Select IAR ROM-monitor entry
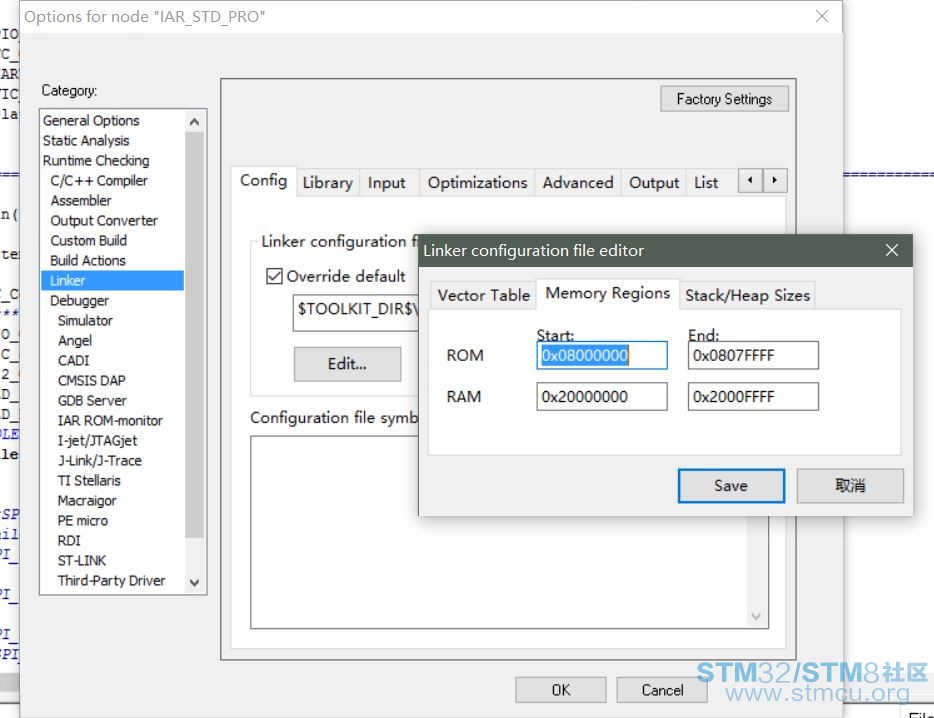This screenshot has height=718, width=934. tap(110, 421)
